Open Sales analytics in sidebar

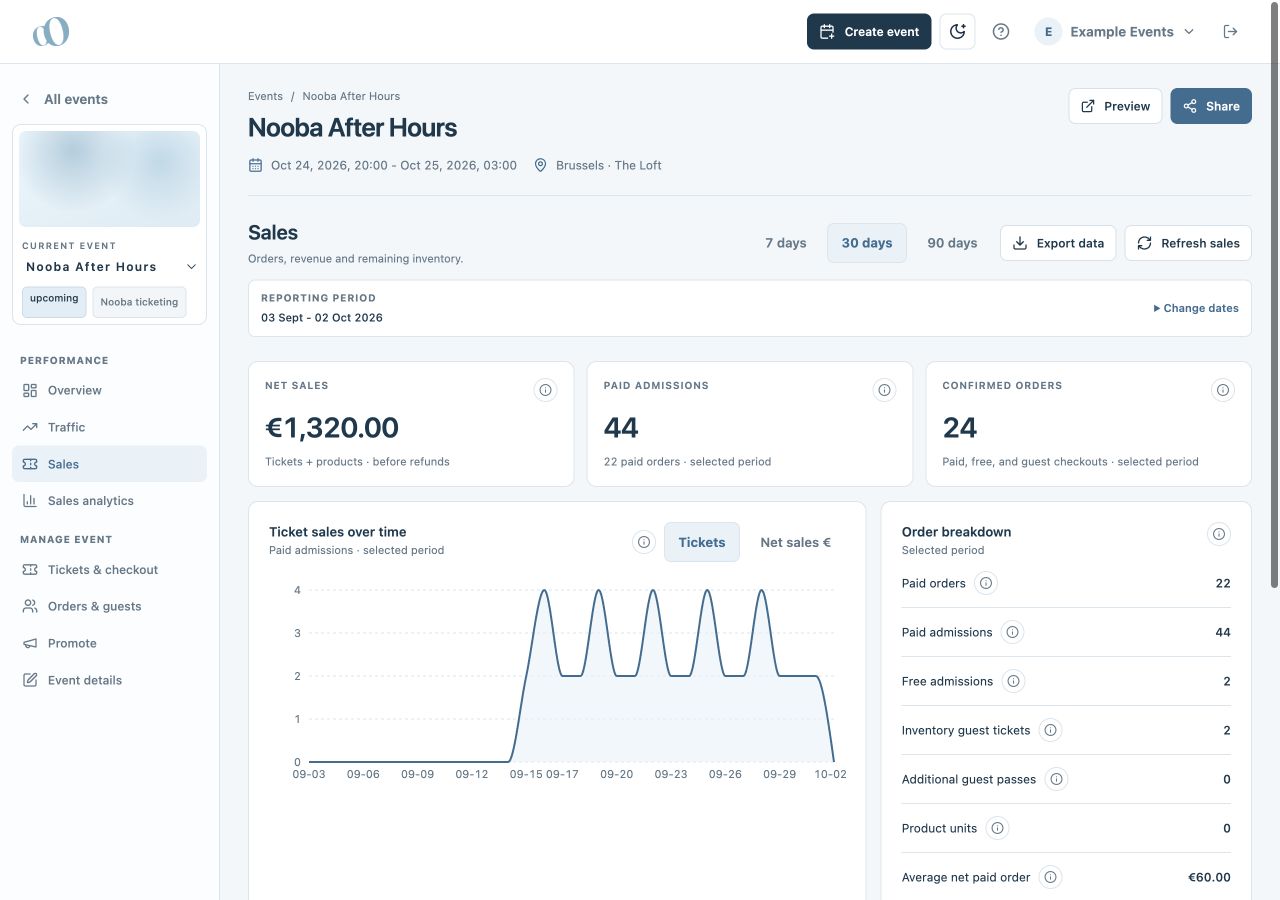tap(109, 501)
